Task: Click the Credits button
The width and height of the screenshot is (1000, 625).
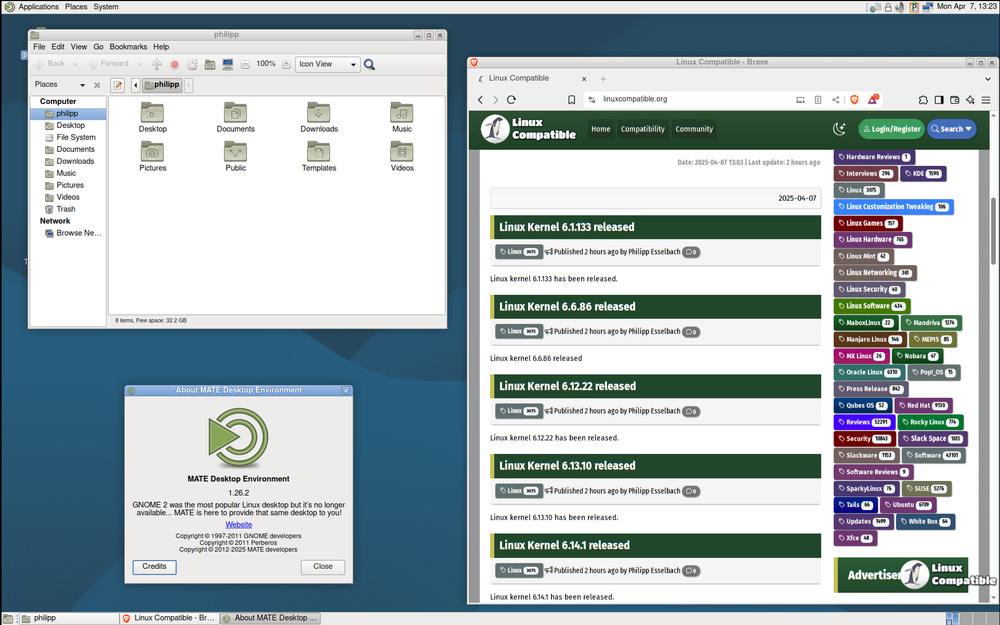Action: pyautogui.click(x=154, y=566)
